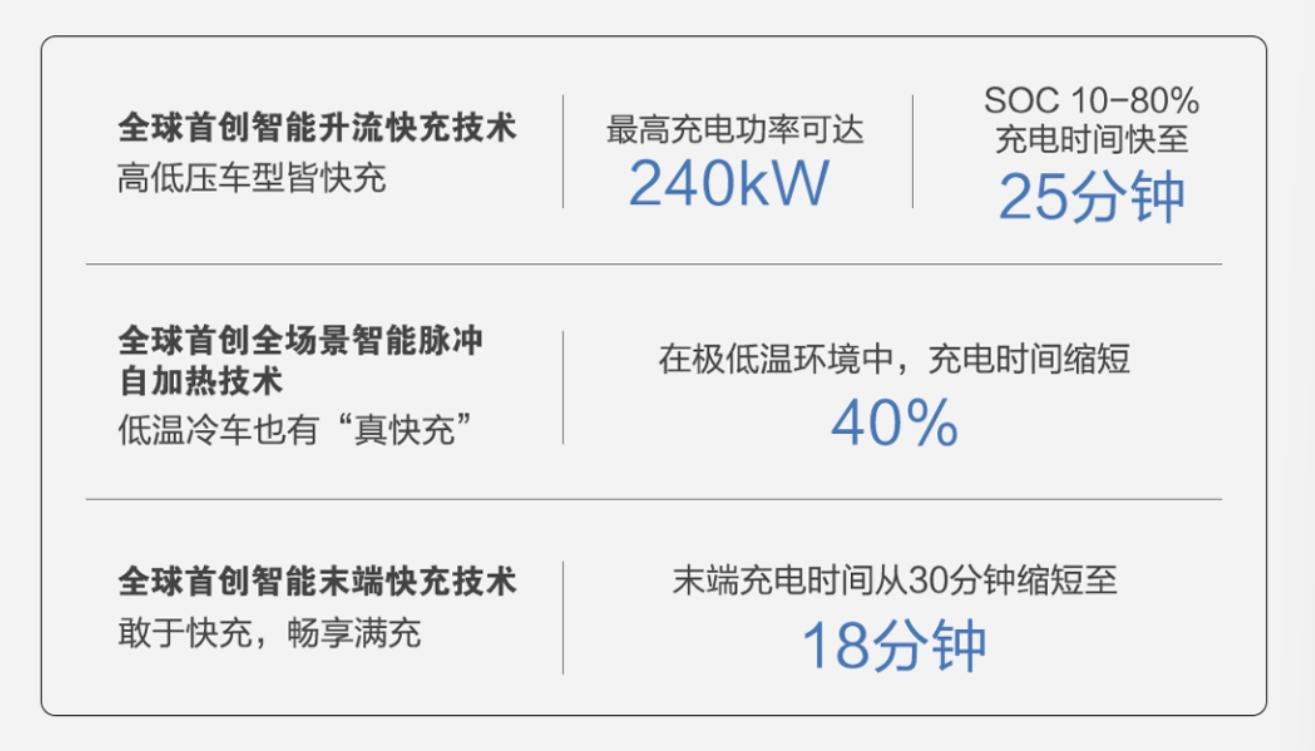This screenshot has height=751, width=1315.
Task: Select the SOC 10-80% text
Action: [x=1091, y=100]
